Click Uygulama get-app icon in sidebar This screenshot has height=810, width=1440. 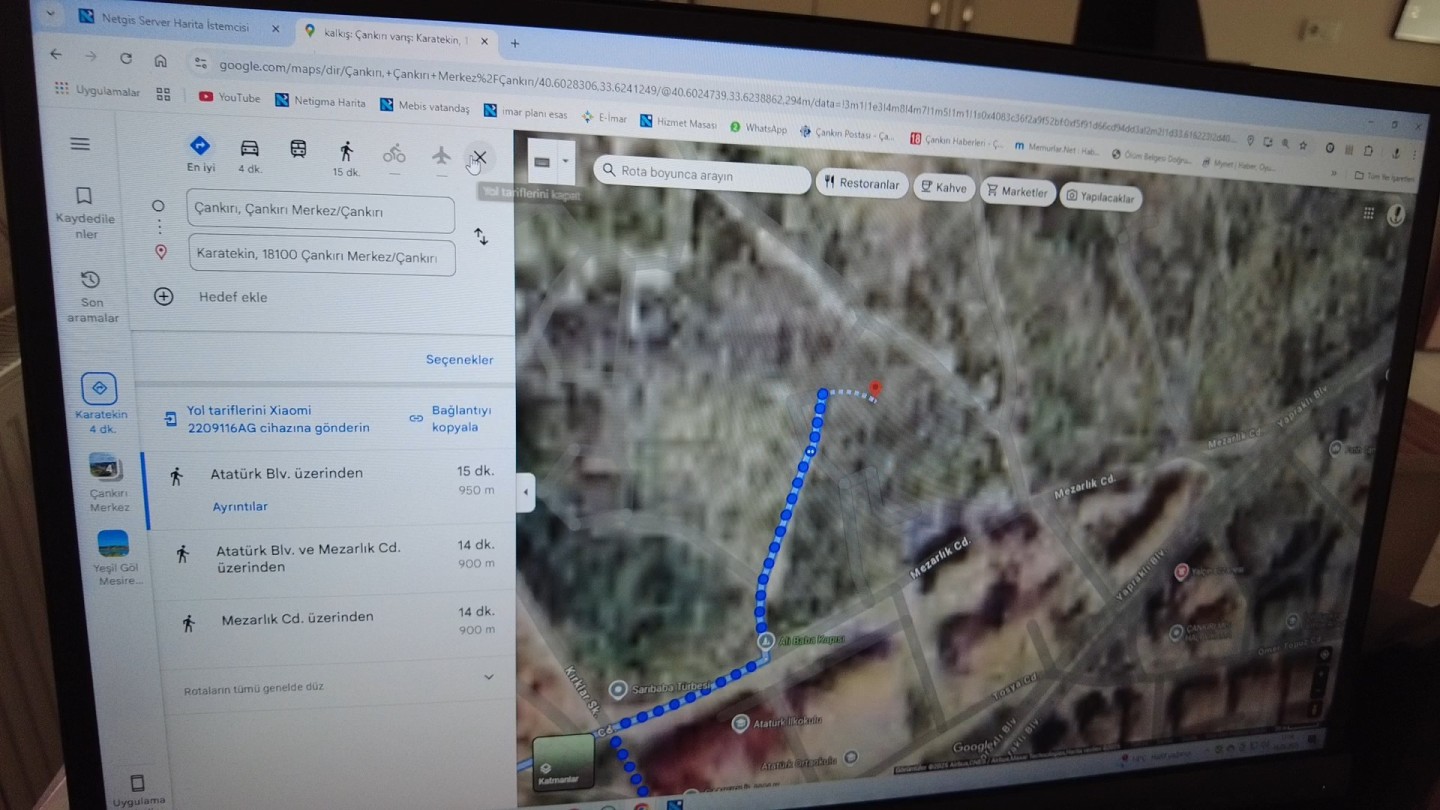pyautogui.click(x=138, y=783)
